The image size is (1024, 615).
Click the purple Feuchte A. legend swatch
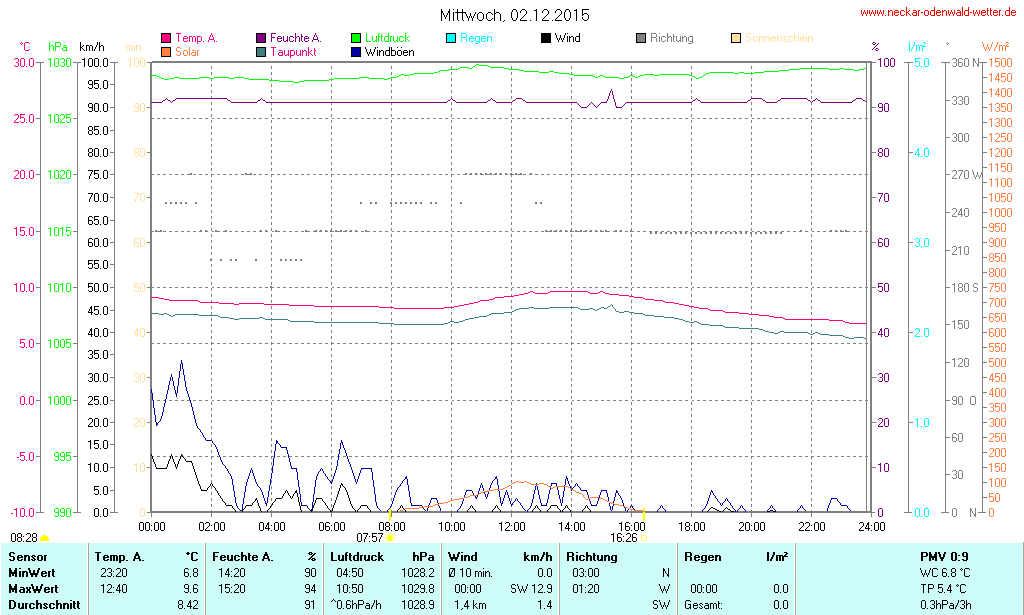click(261, 38)
